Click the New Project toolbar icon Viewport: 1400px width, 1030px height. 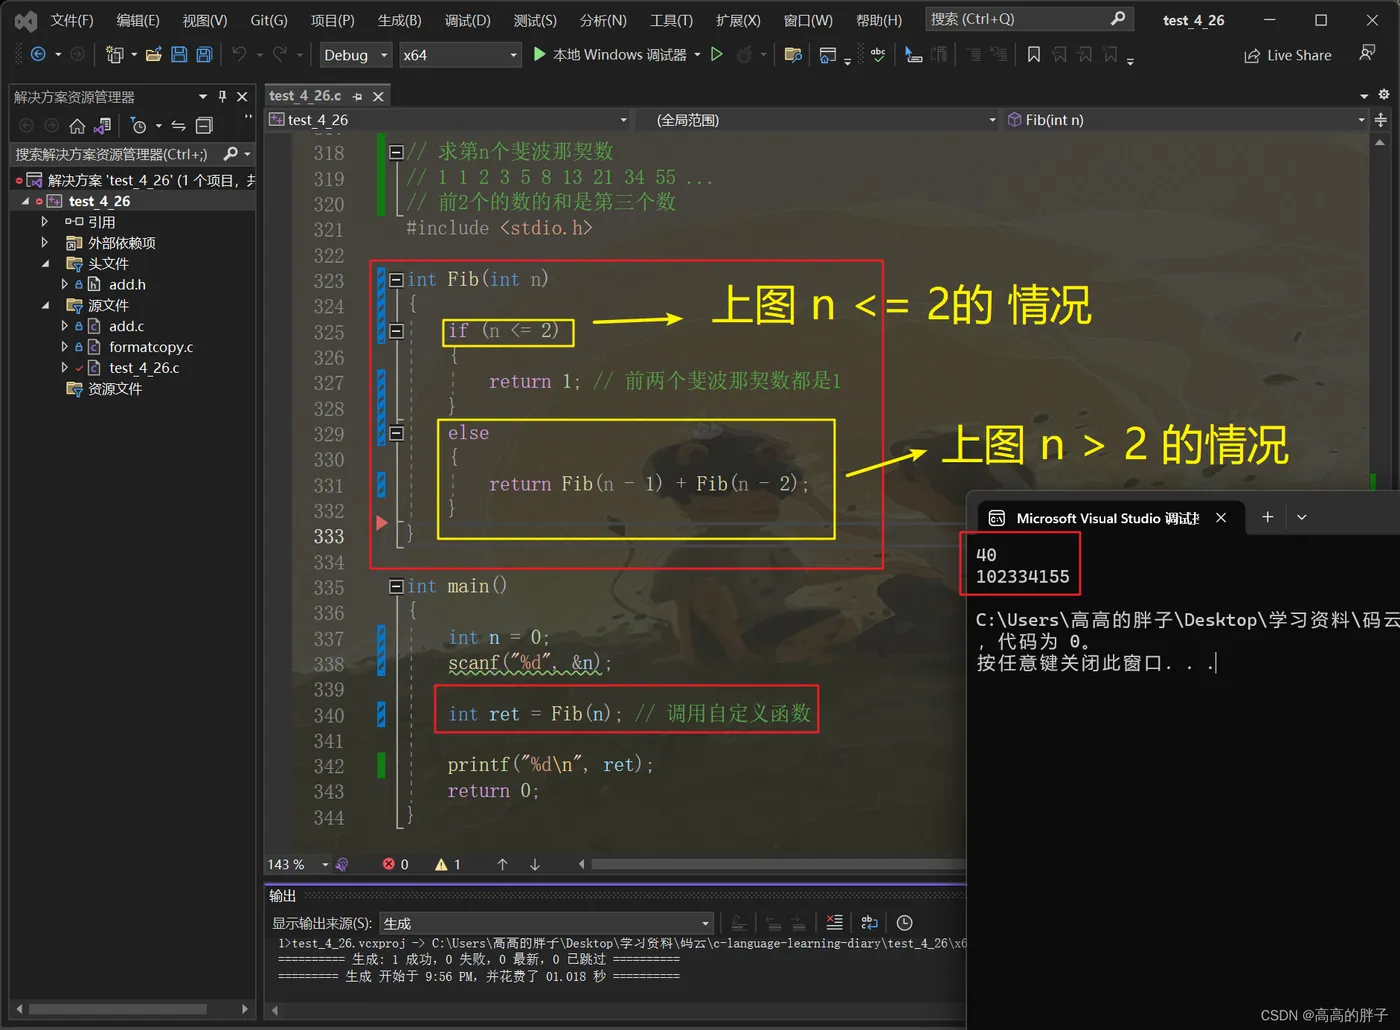coord(115,55)
